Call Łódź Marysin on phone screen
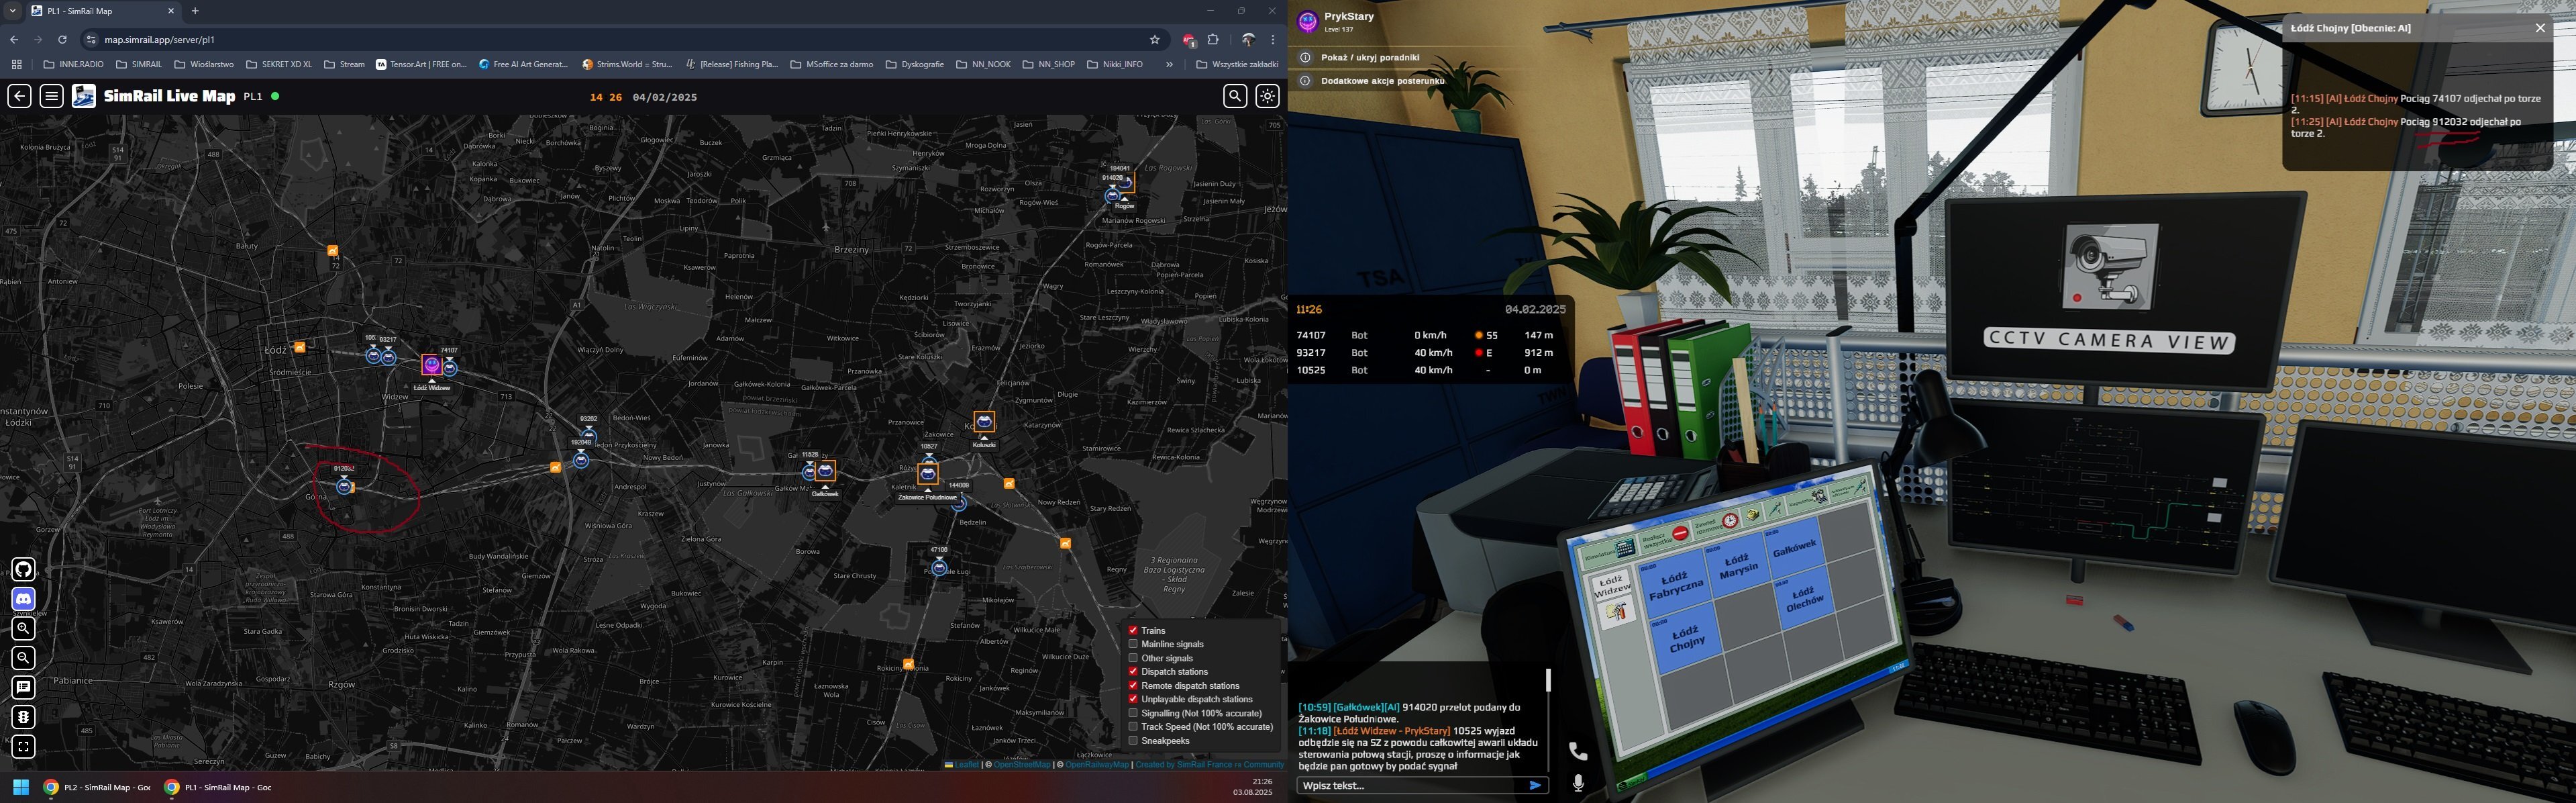 point(1739,564)
